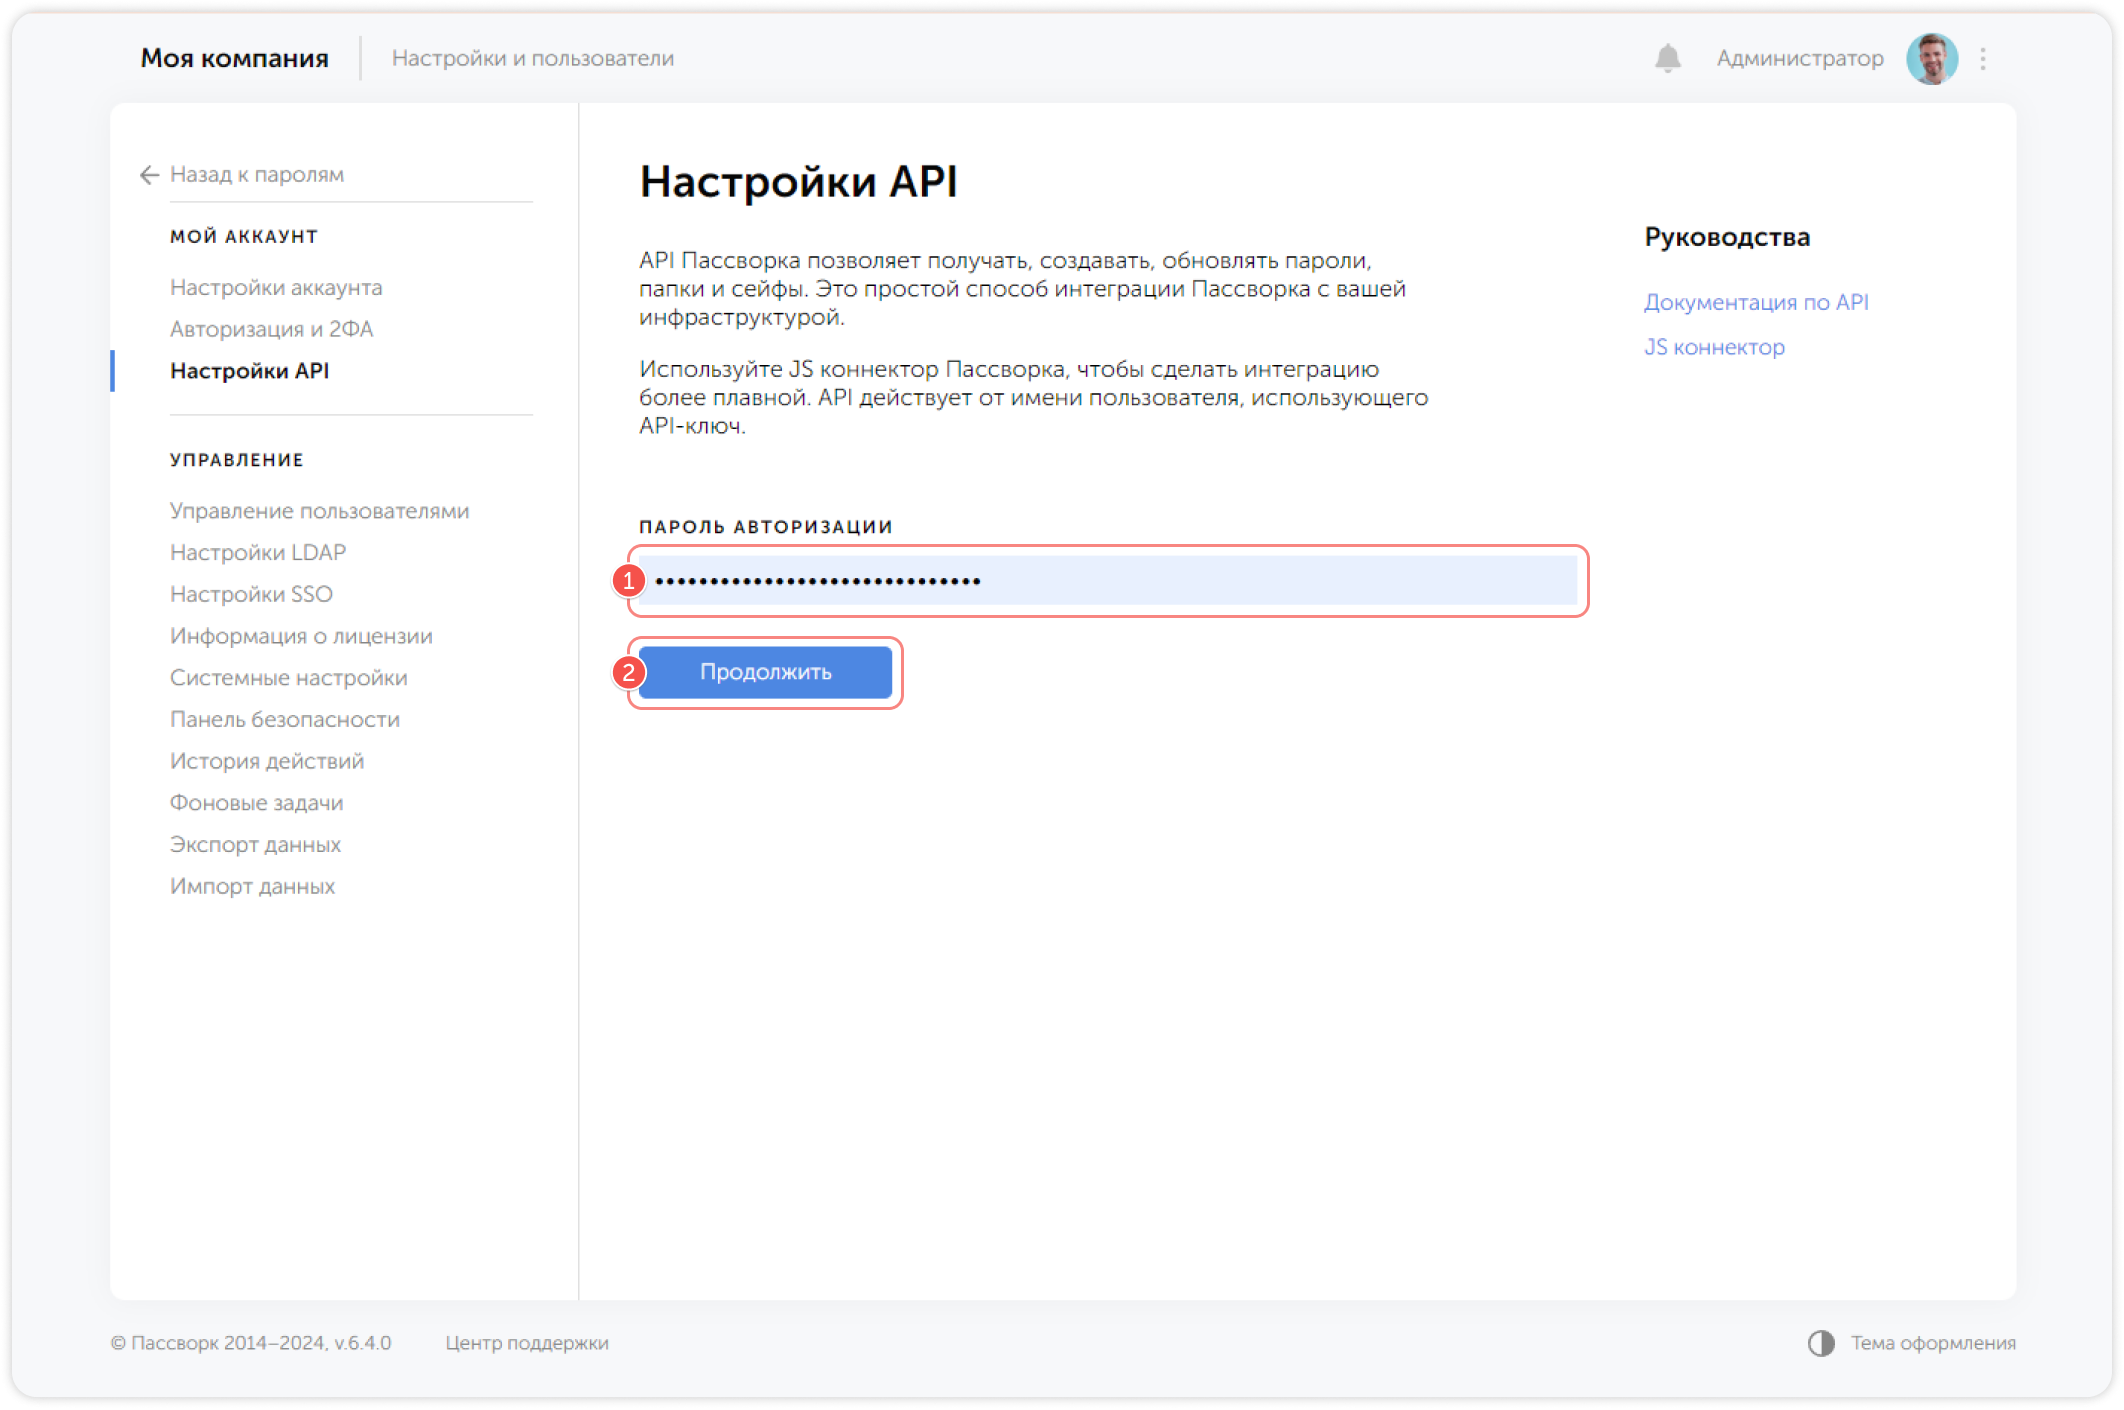Click 'Центр поддержки' at the bottom
Viewport: 2124px width, 1410px height.
tap(528, 1344)
